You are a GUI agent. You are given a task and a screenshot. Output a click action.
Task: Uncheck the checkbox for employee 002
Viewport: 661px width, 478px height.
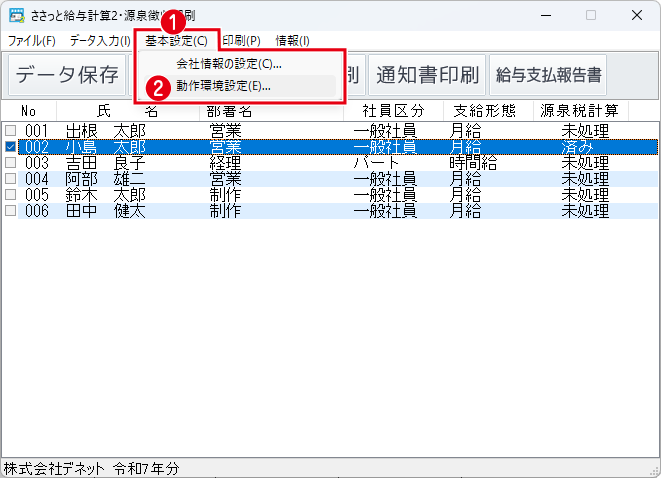tap(11, 147)
